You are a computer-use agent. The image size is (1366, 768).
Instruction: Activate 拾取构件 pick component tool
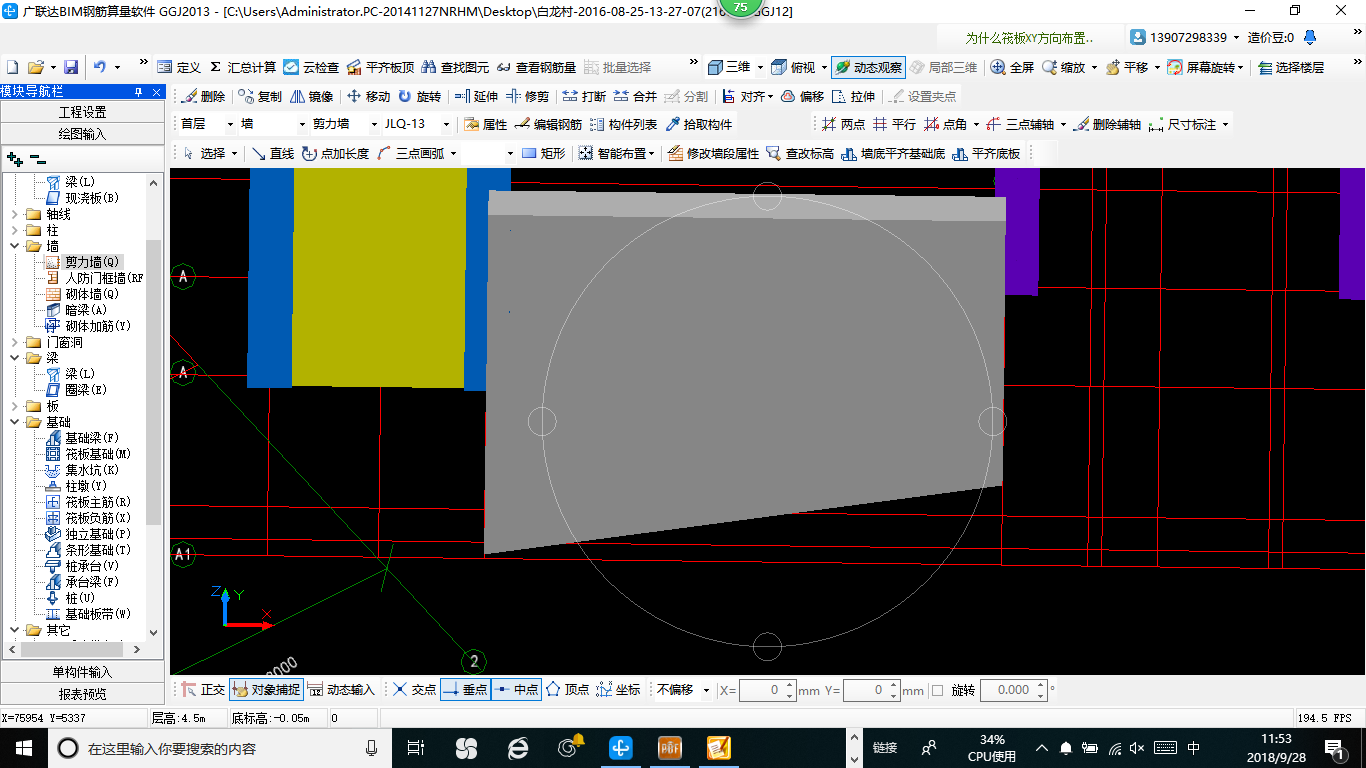point(699,124)
